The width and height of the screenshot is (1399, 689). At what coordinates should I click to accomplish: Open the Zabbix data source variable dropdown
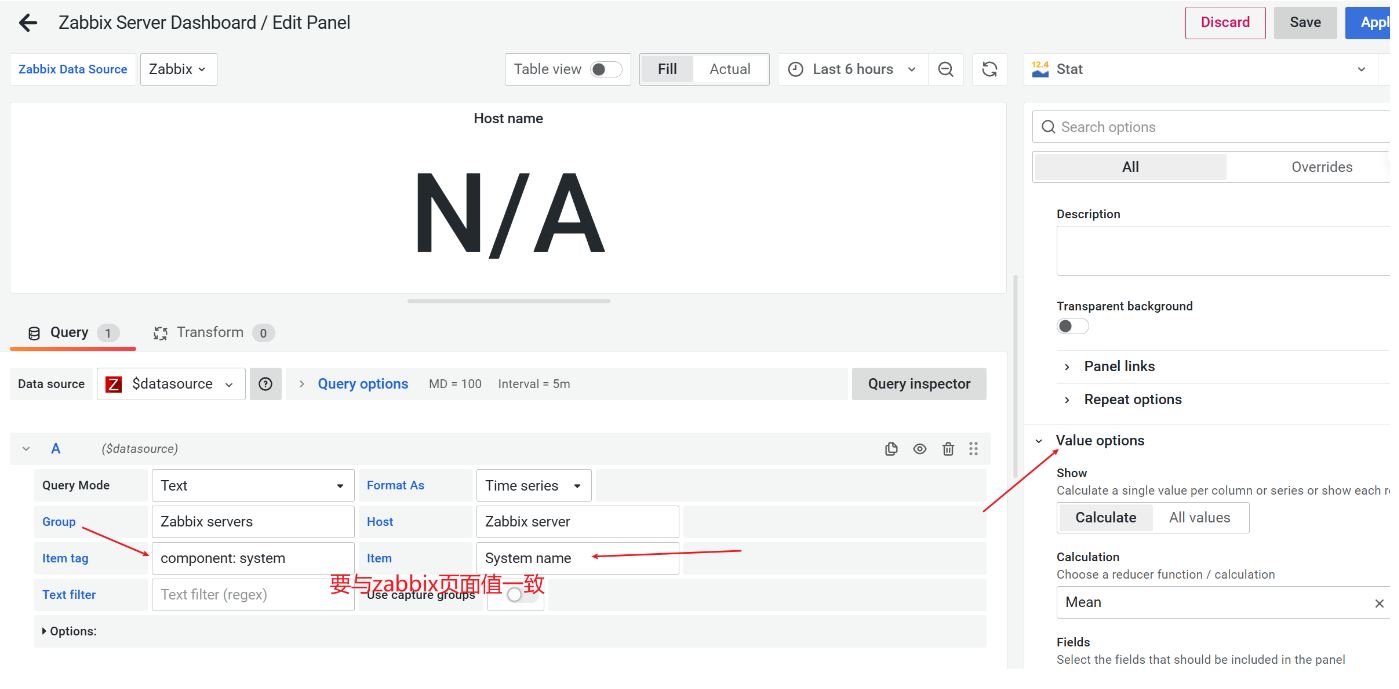click(x=179, y=69)
